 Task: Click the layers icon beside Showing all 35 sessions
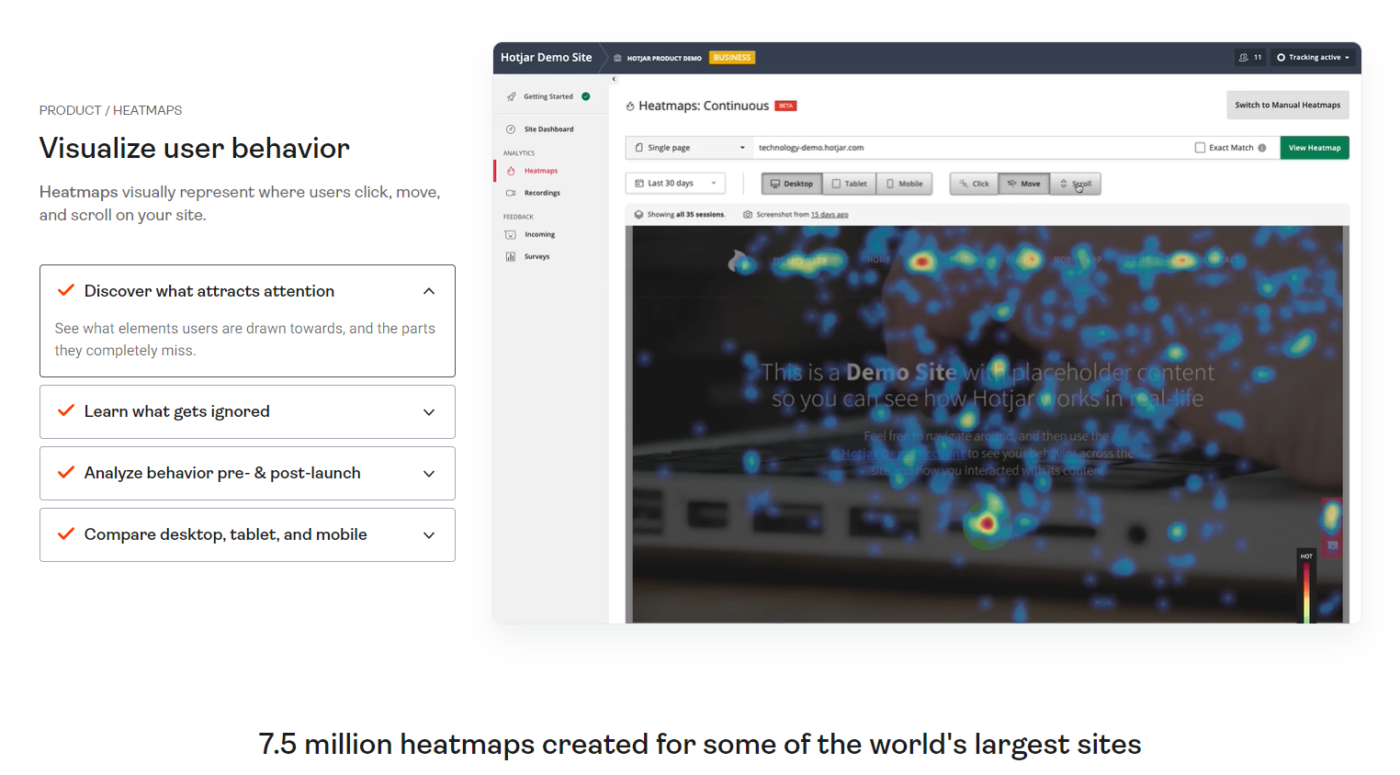639,214
